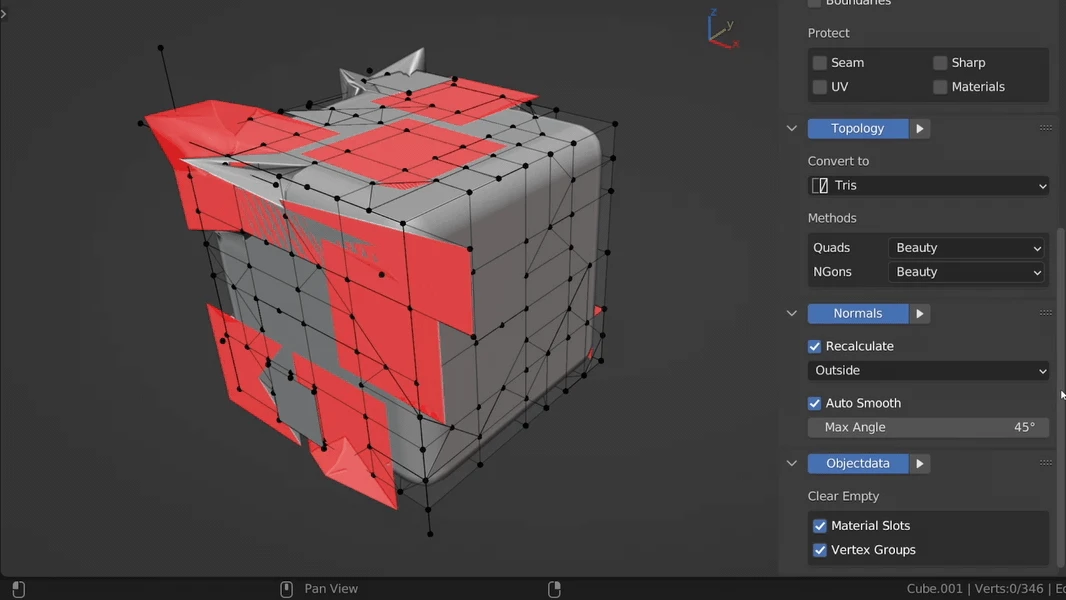Disable the Auto Smooth checkbox
This screenshot has height=600, width=1066.
[815, 403]
